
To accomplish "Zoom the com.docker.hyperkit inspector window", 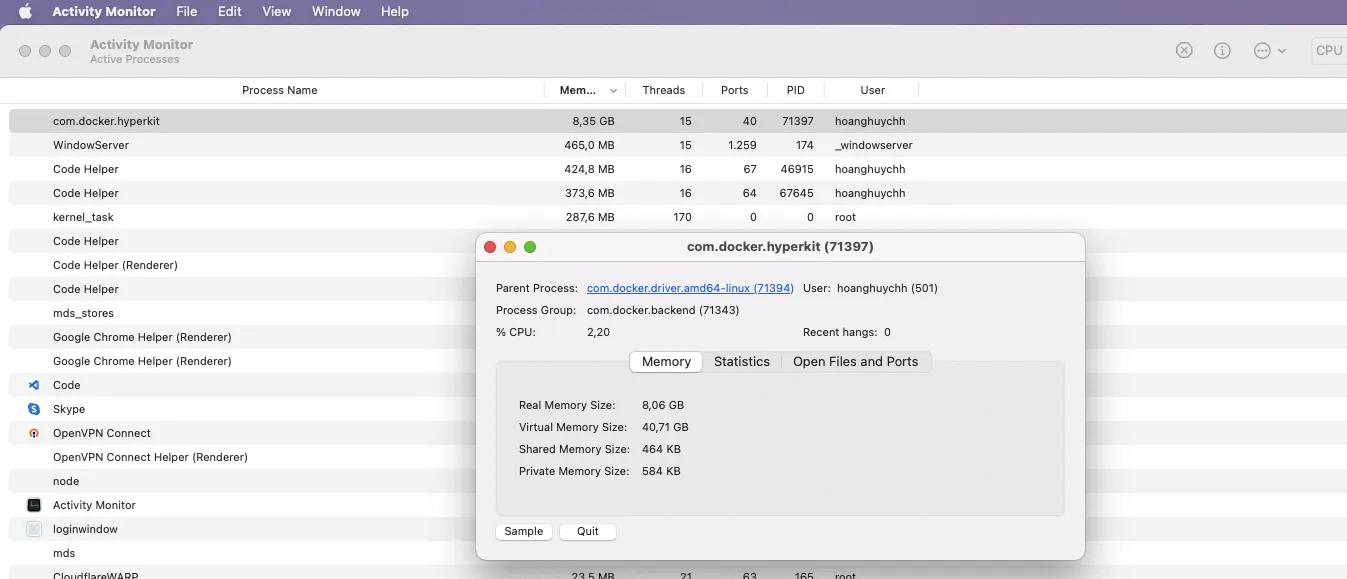I will [530, 247].
